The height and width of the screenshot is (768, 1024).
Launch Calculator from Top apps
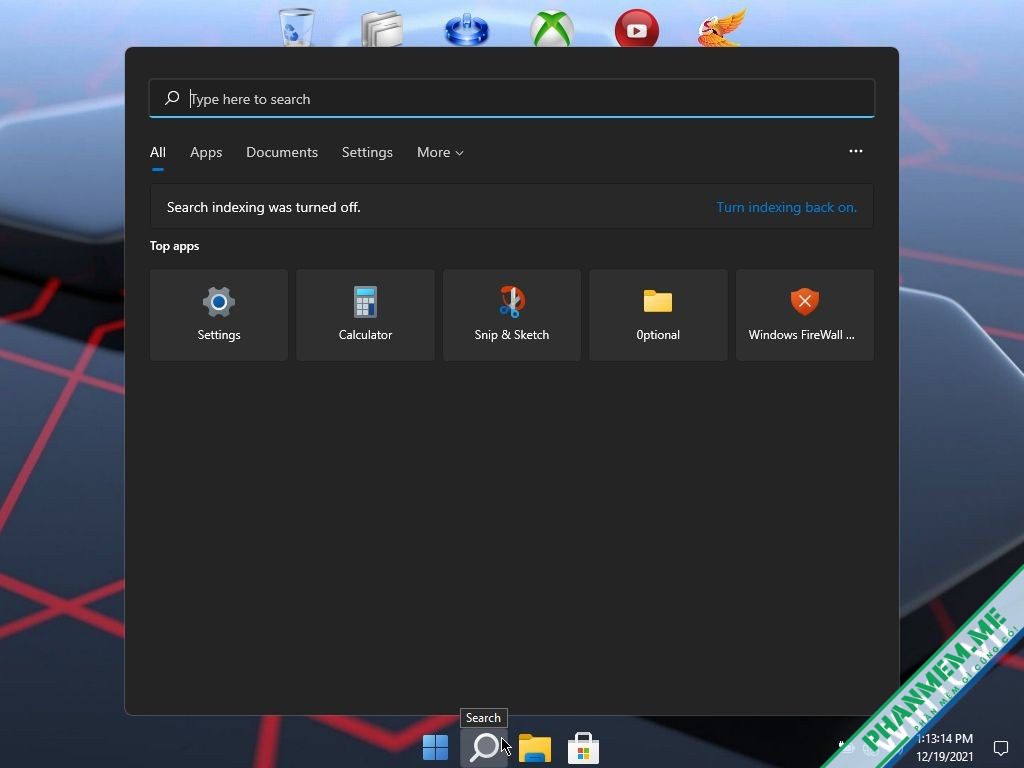365,315
